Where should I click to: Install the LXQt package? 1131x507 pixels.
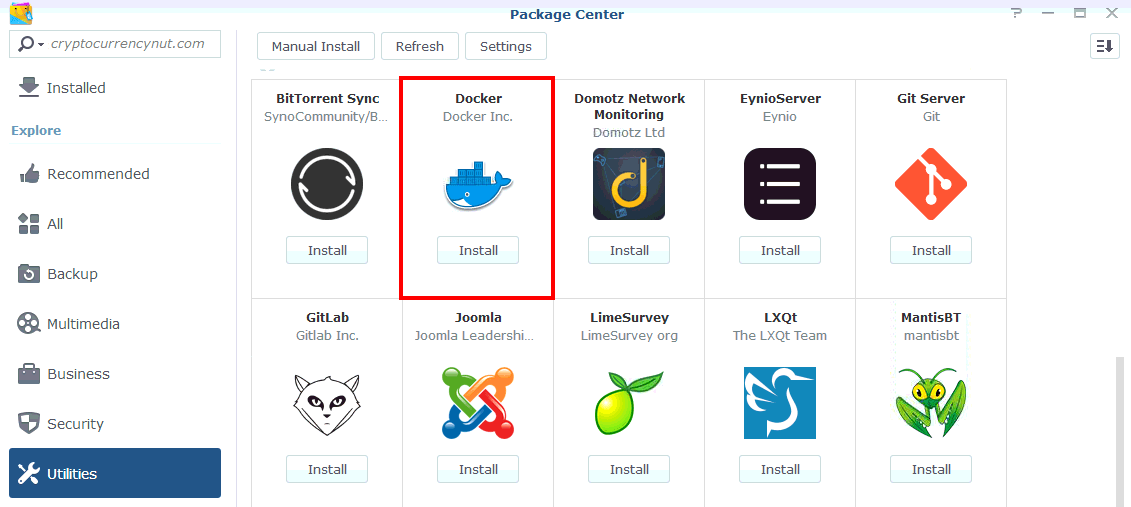780,469
